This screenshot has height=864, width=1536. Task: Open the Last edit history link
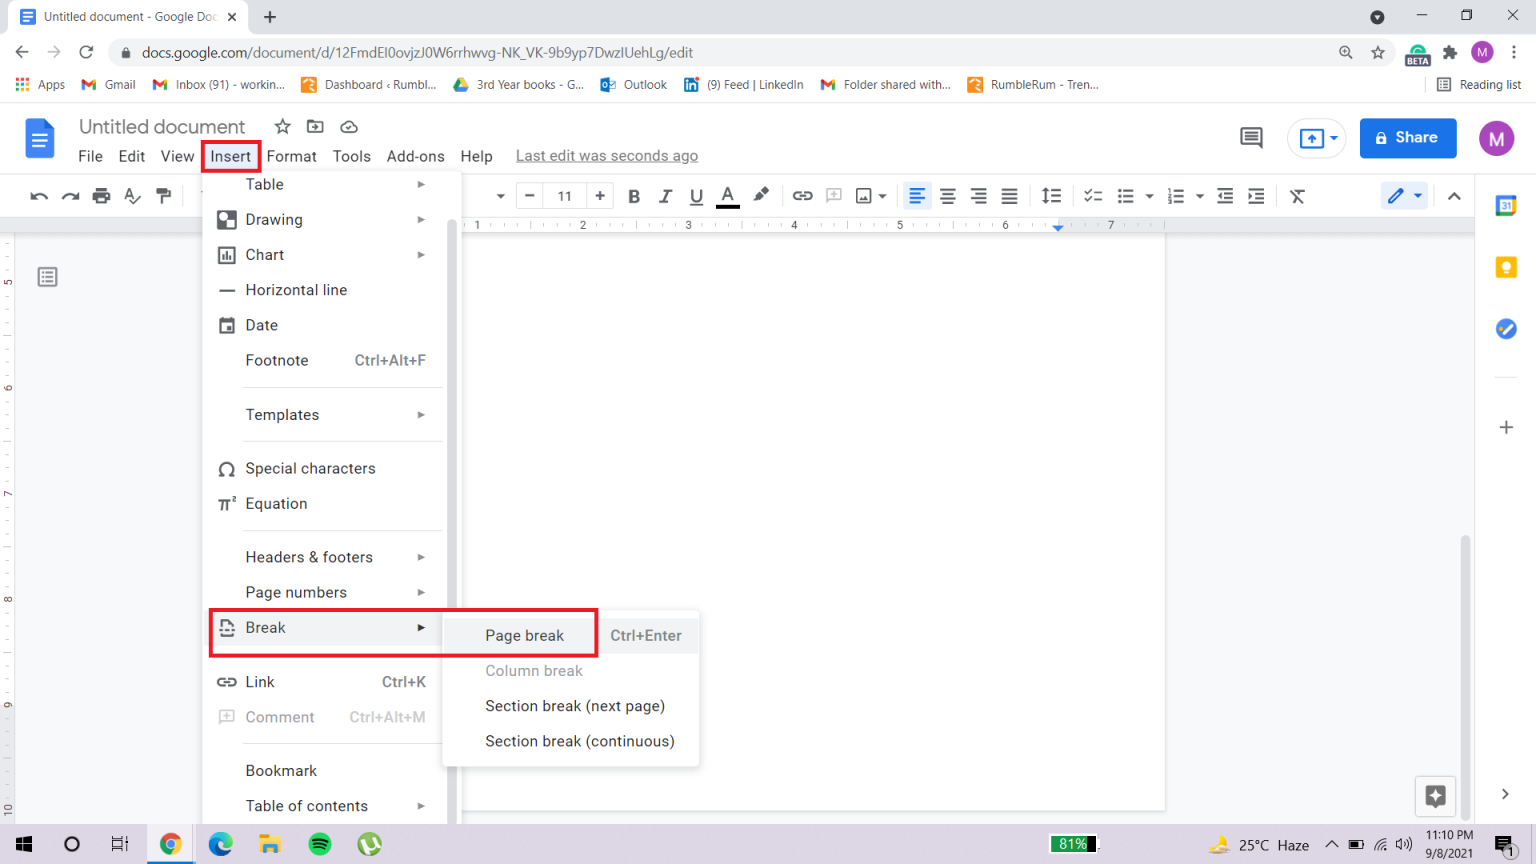pyautogui.click(x=606, y=156)
